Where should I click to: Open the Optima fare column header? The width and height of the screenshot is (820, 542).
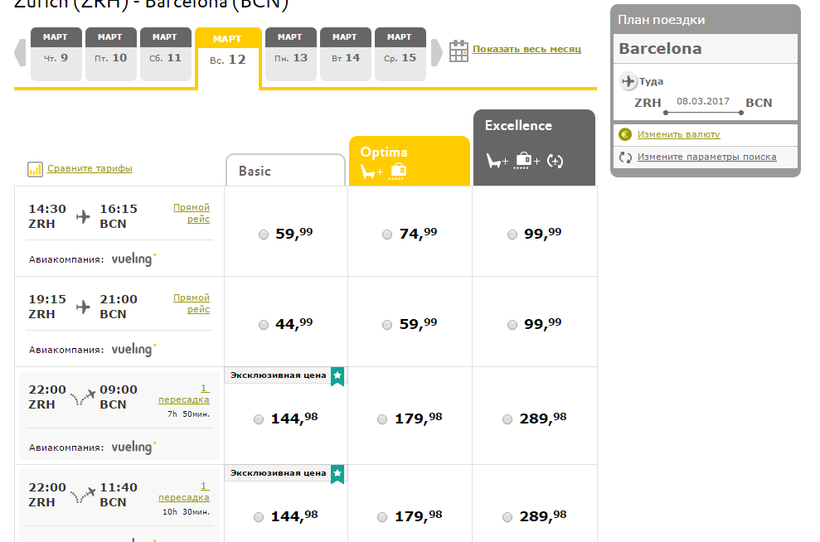408,161
